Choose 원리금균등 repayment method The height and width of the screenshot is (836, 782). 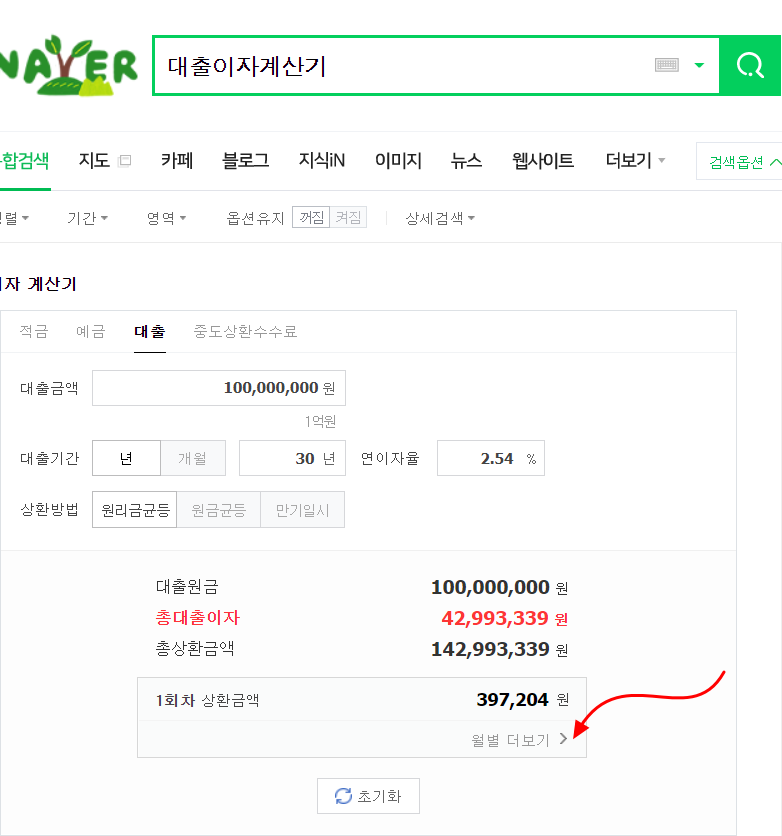pos(134,510)
